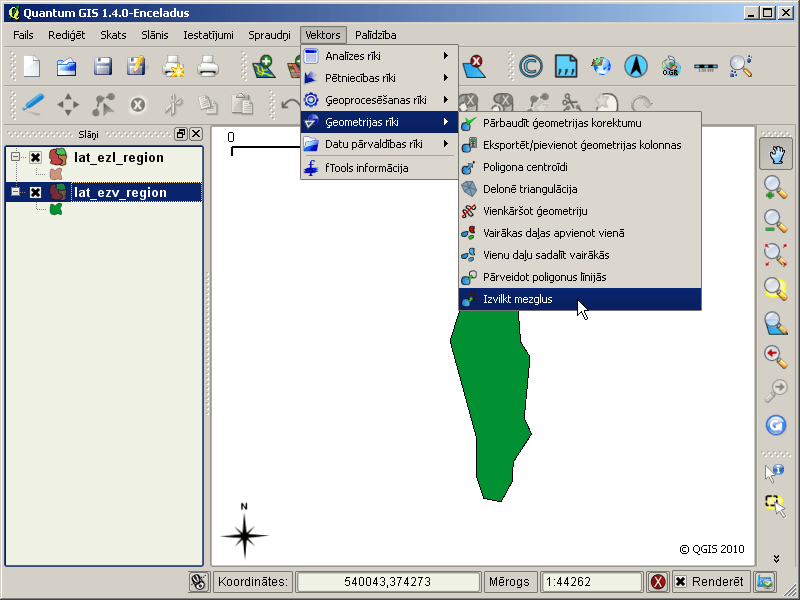Toggle the Renderēt checkbox in status bar
Viewport: 800px width, 600px height.
coord(681,582)
